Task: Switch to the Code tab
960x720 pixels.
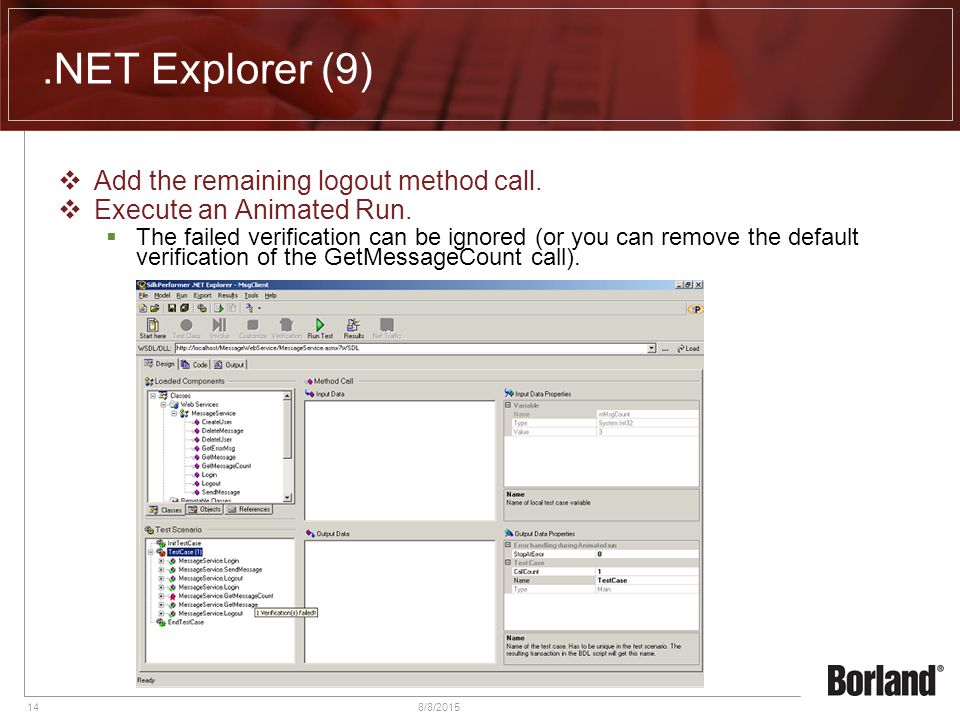Action: click(194, 364)
